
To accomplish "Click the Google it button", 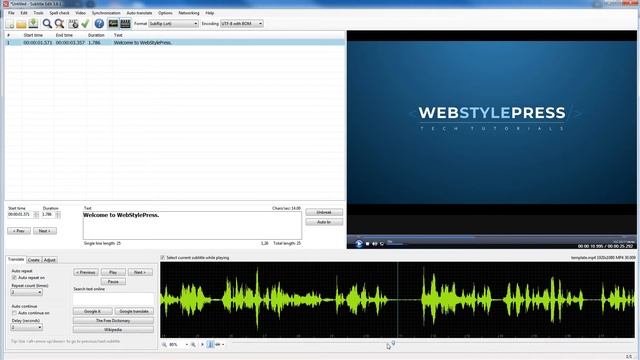I will tap(92, 311).
